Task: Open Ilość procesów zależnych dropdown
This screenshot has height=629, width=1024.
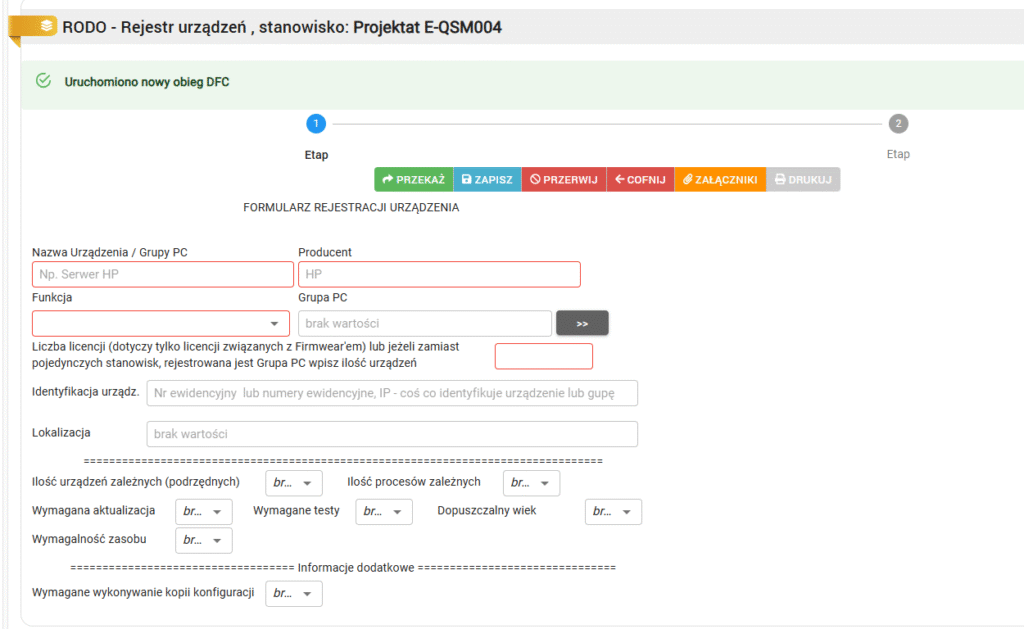Action: [x=531, y=483]
